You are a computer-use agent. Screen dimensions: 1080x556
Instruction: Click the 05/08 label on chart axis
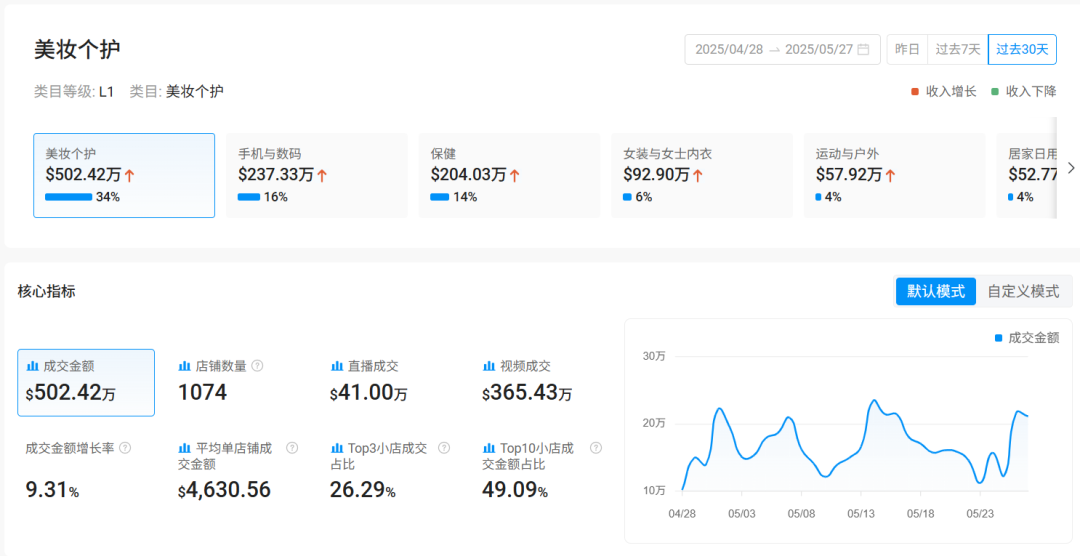click(801, 513)
